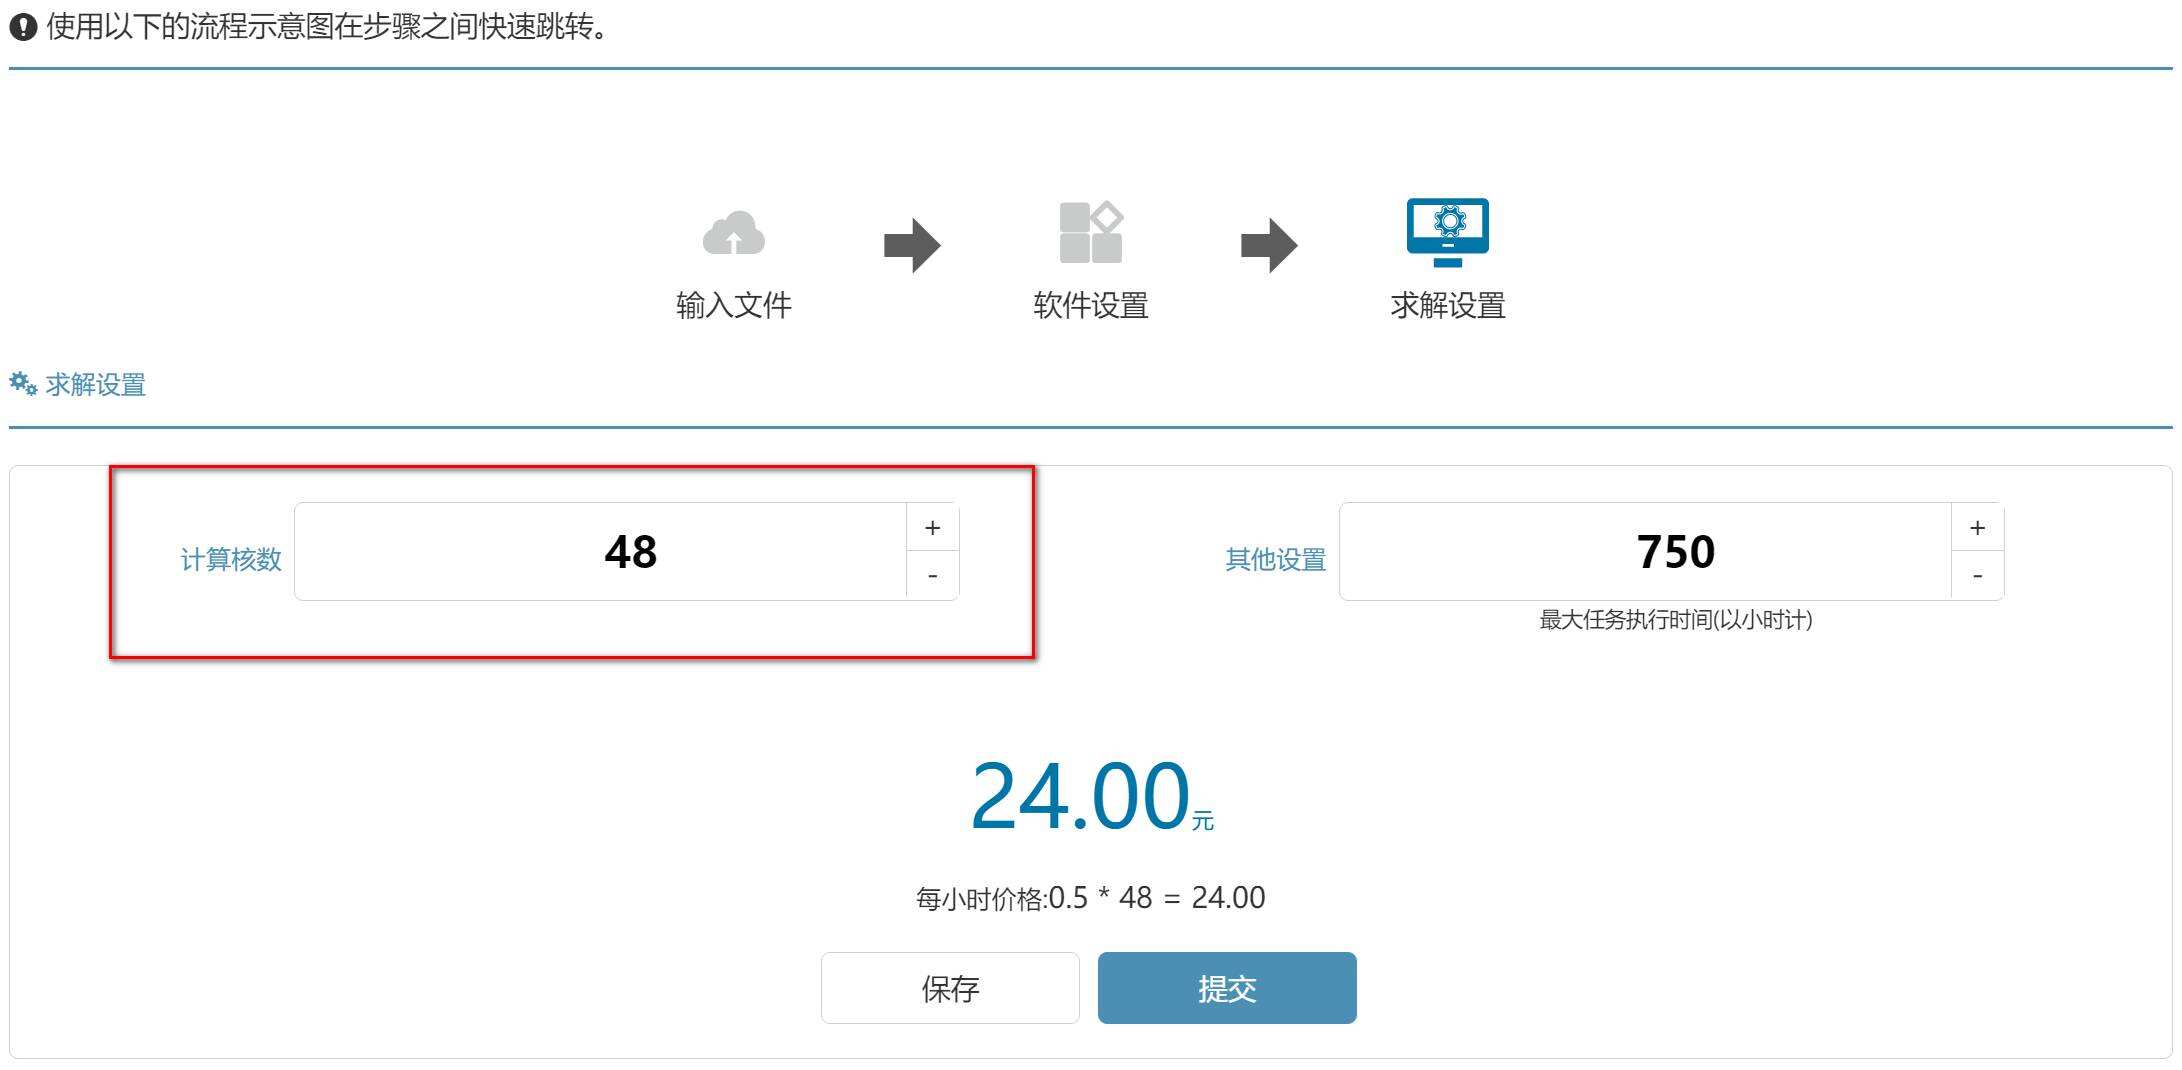Decrease max task time with minus button
Screen dimensions: 2182x1070
[x=1977, y=576]
